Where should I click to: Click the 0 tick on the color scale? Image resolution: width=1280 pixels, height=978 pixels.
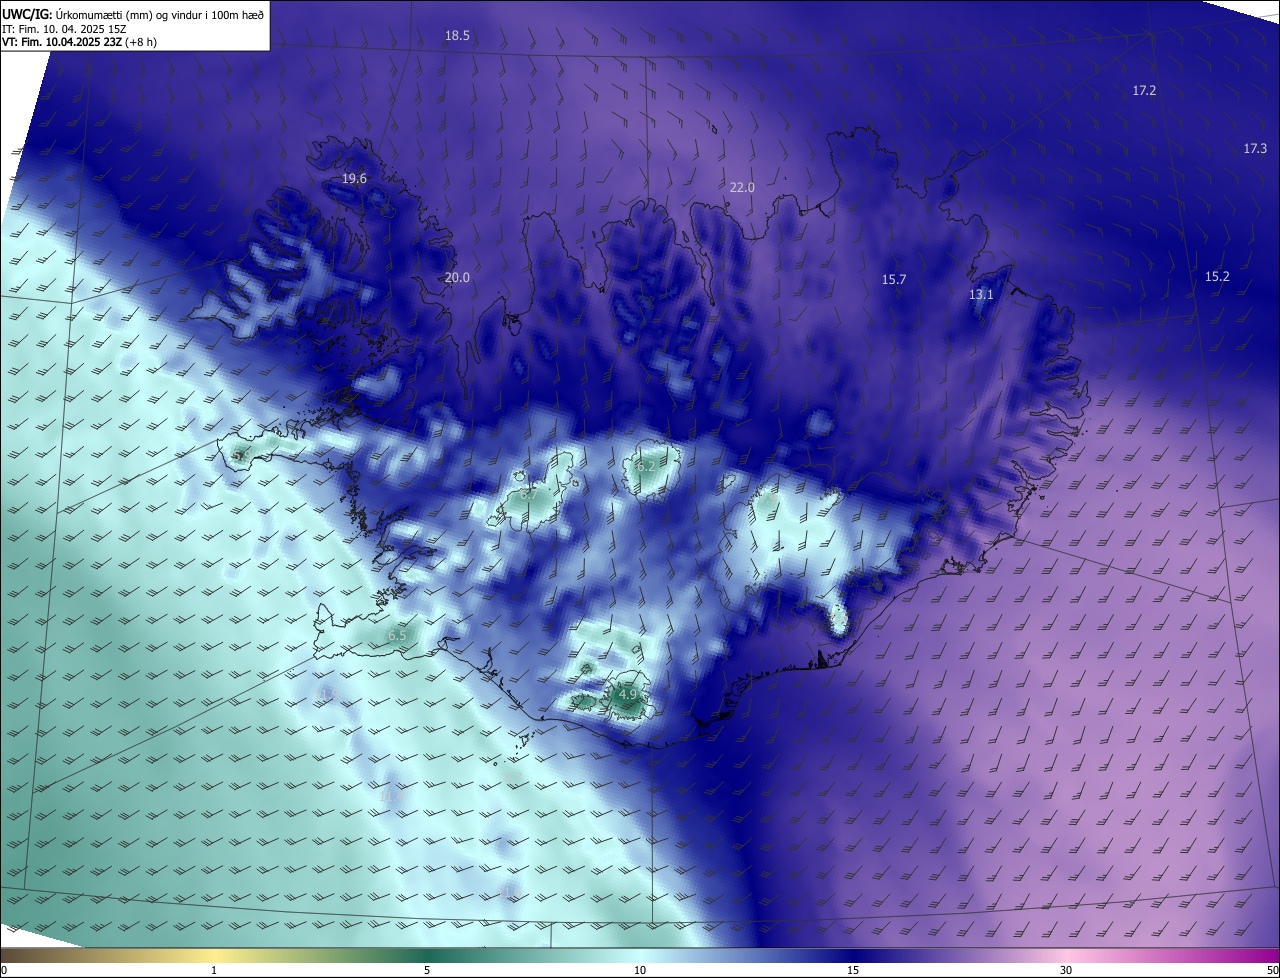click(x=4, y=971)
